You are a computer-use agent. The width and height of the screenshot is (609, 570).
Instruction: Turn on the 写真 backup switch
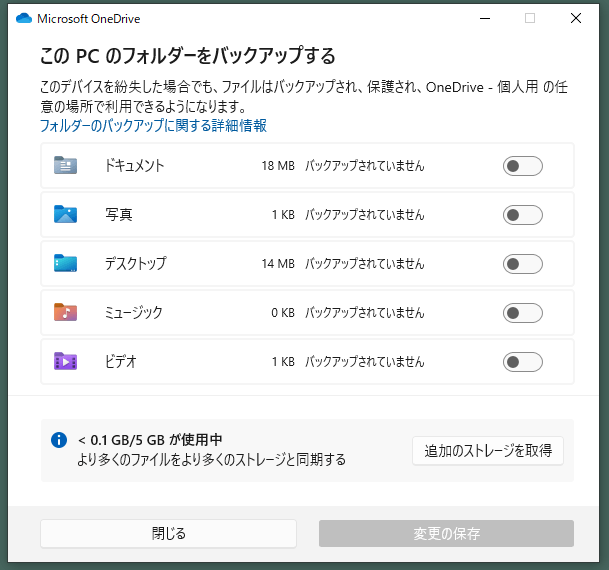coord(522,215)
